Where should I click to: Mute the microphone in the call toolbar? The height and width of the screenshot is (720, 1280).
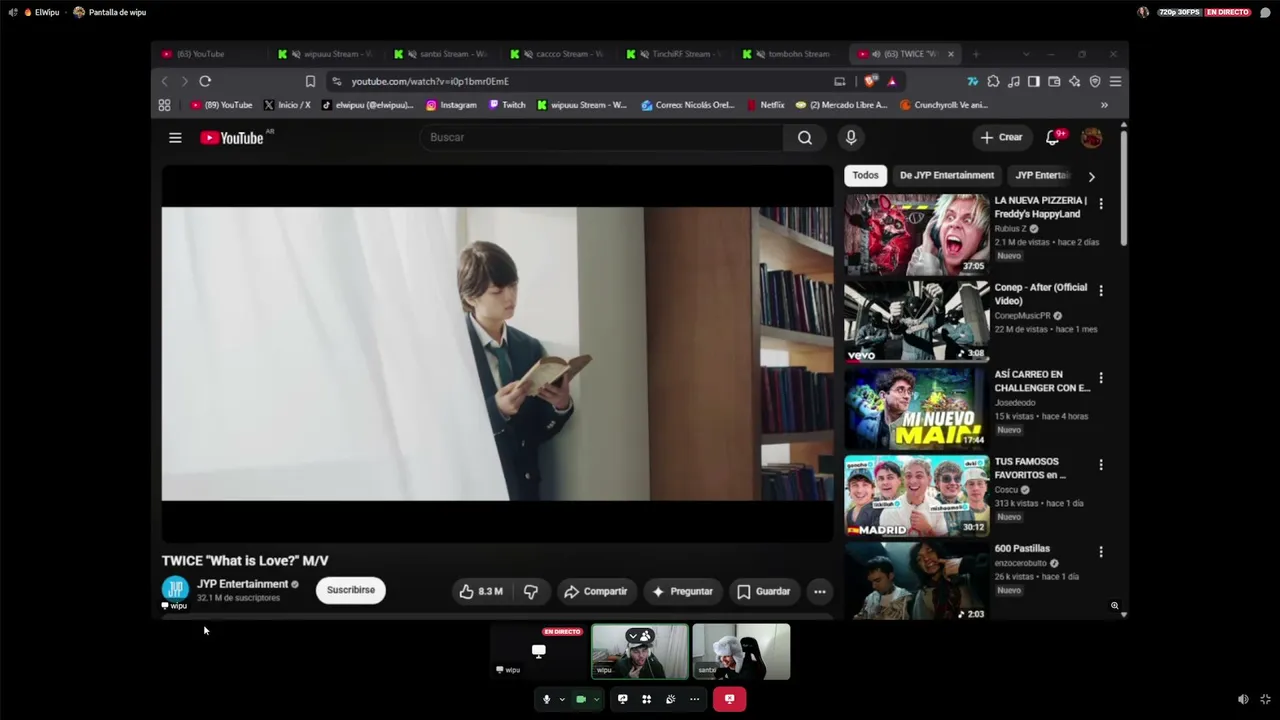tap(546, 699)
